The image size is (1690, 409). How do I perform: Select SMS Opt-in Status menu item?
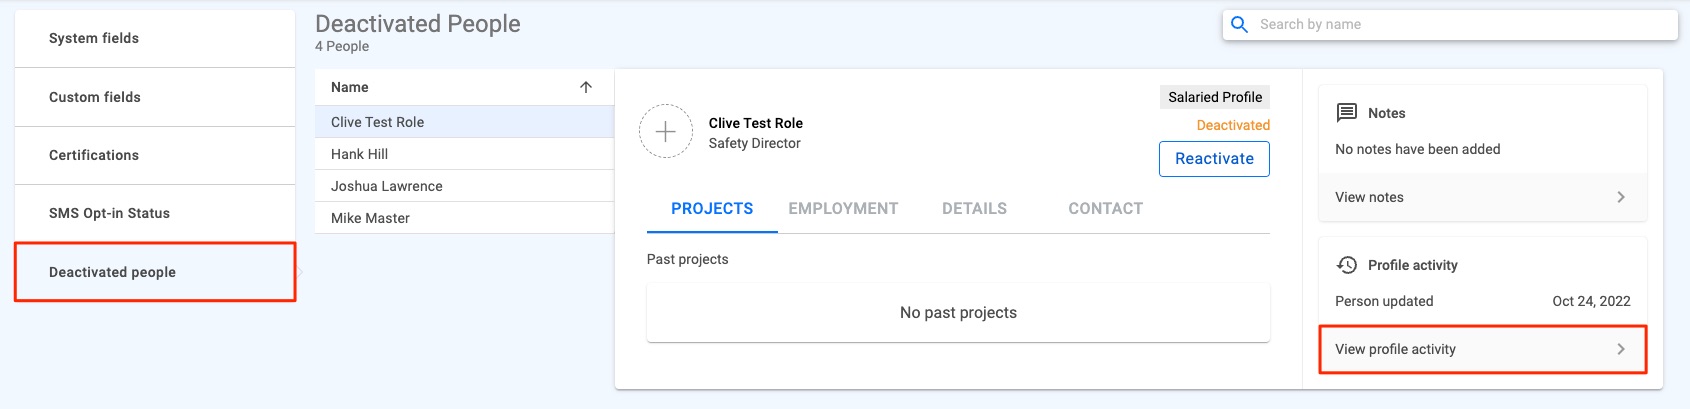155,213
